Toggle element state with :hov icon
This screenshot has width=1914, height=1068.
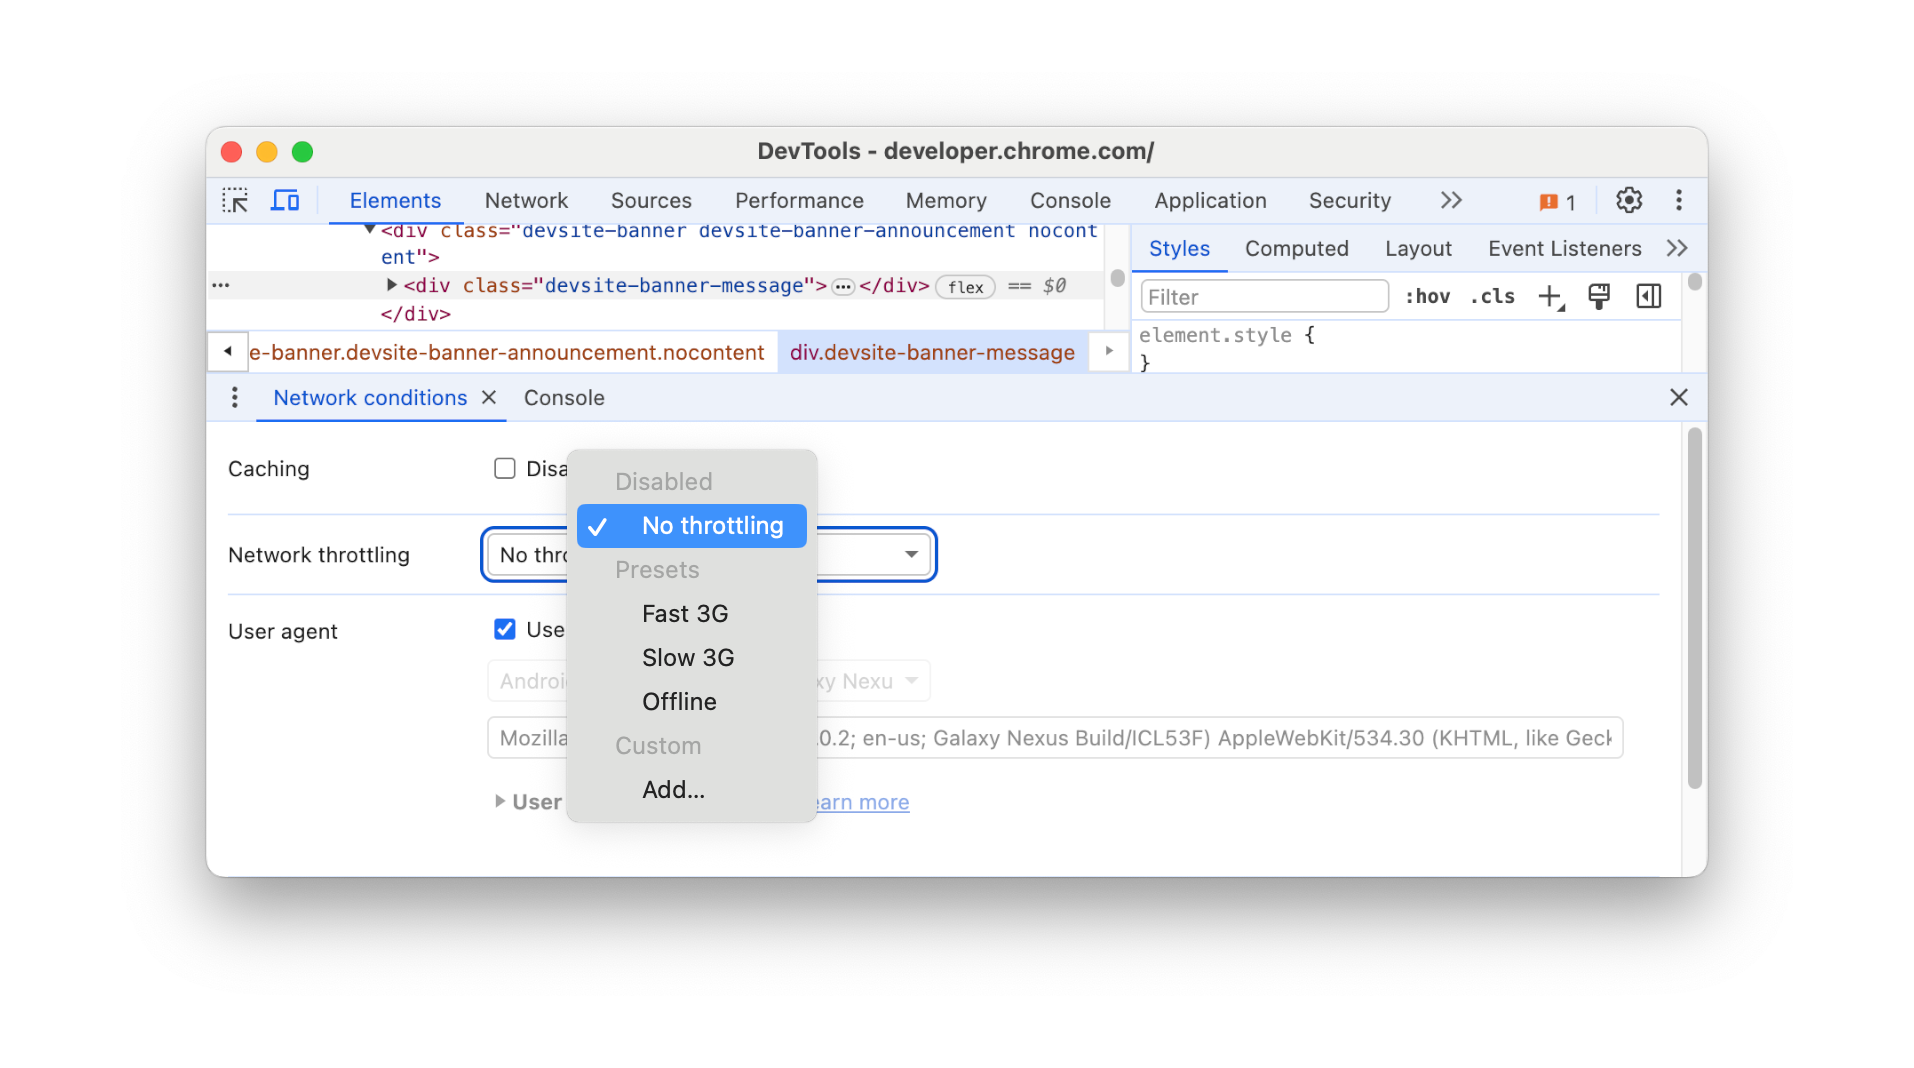click(1429, 296)
